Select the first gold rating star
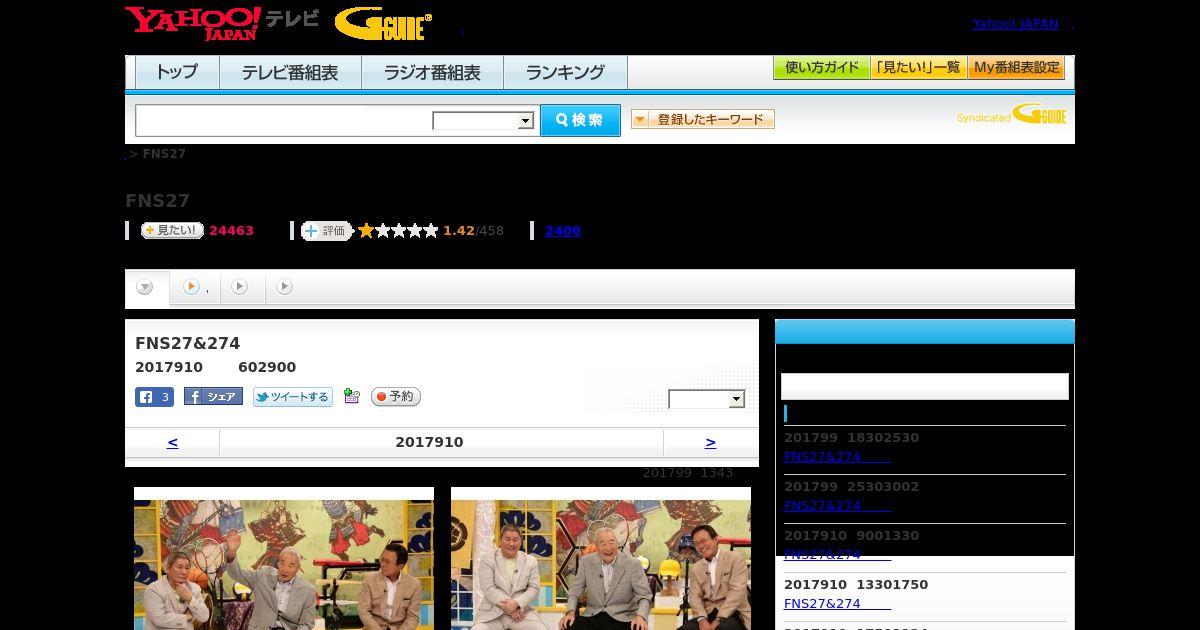The width and height of the screenshot is (1200, 630). [366, 231]
